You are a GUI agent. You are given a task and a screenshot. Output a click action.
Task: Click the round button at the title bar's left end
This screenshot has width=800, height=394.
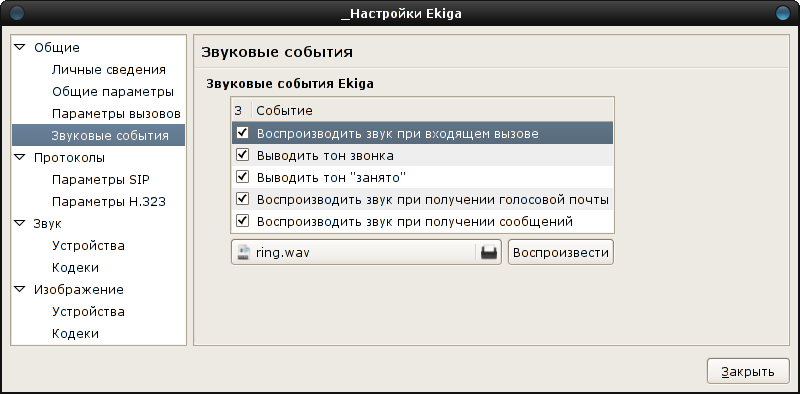point(16,13)
